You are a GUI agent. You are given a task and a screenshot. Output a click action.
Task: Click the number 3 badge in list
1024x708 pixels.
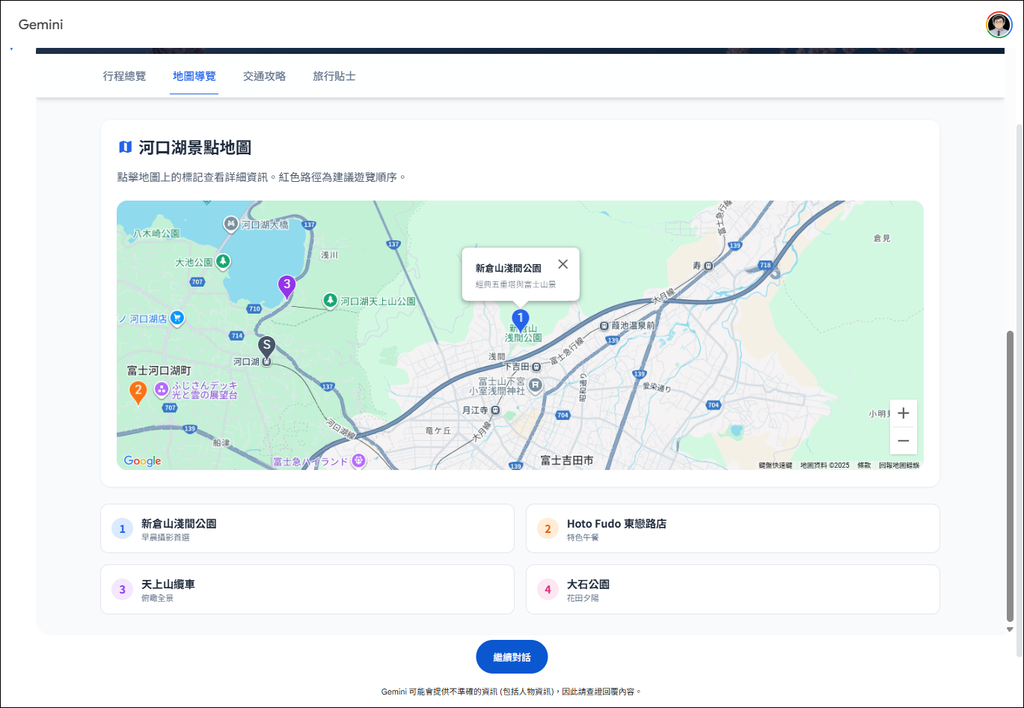pyautogui.click(x=122, y=589)
